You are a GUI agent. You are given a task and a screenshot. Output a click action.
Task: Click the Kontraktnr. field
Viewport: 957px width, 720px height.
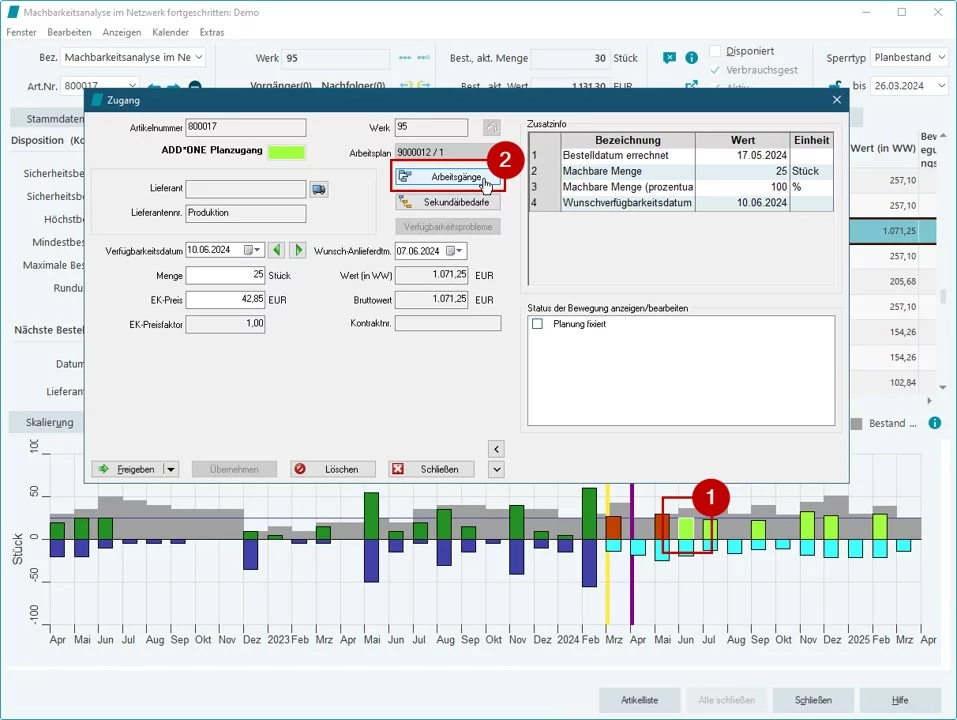(448, 323)
